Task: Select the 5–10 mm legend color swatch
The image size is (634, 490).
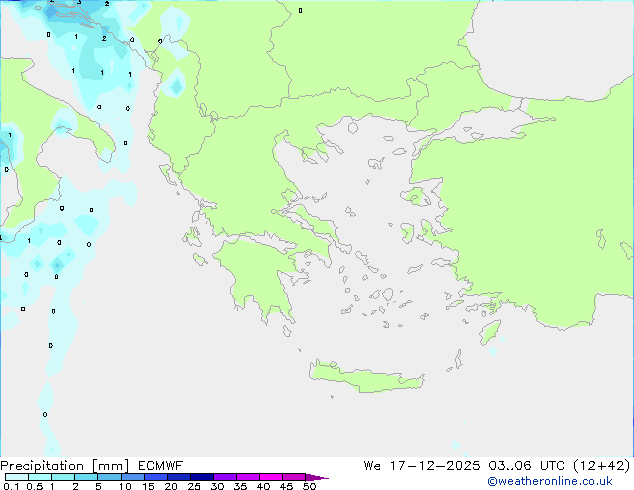Action: click(x=109, y=477)
